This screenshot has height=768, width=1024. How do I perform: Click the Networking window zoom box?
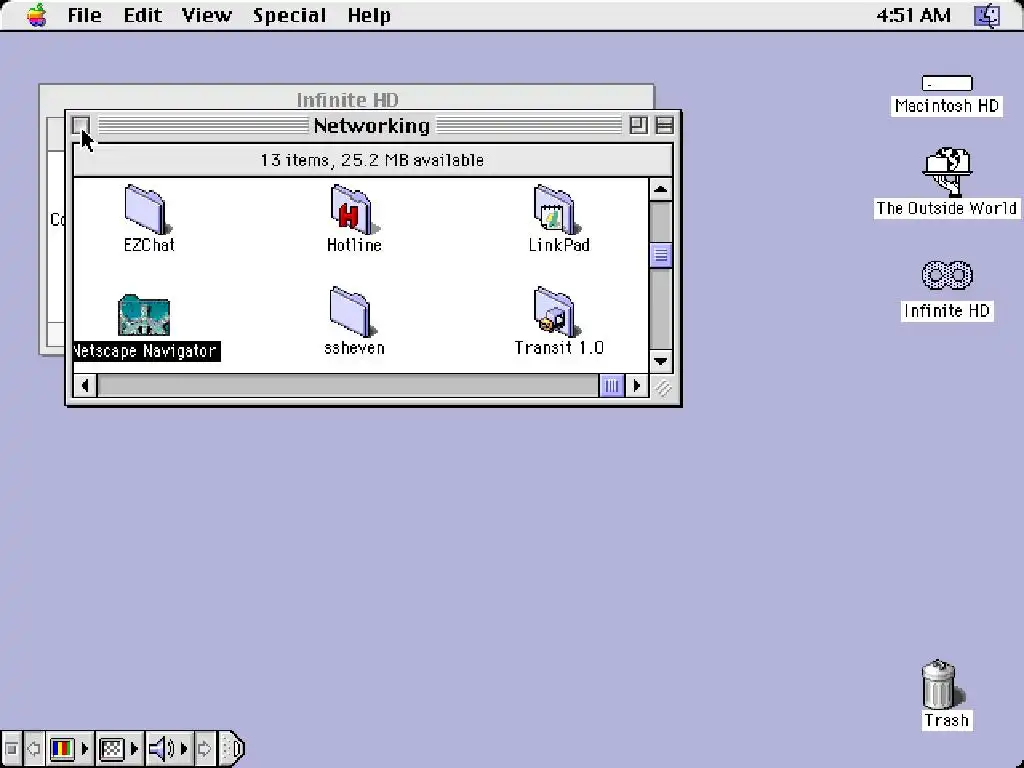(x=638, y=125)
